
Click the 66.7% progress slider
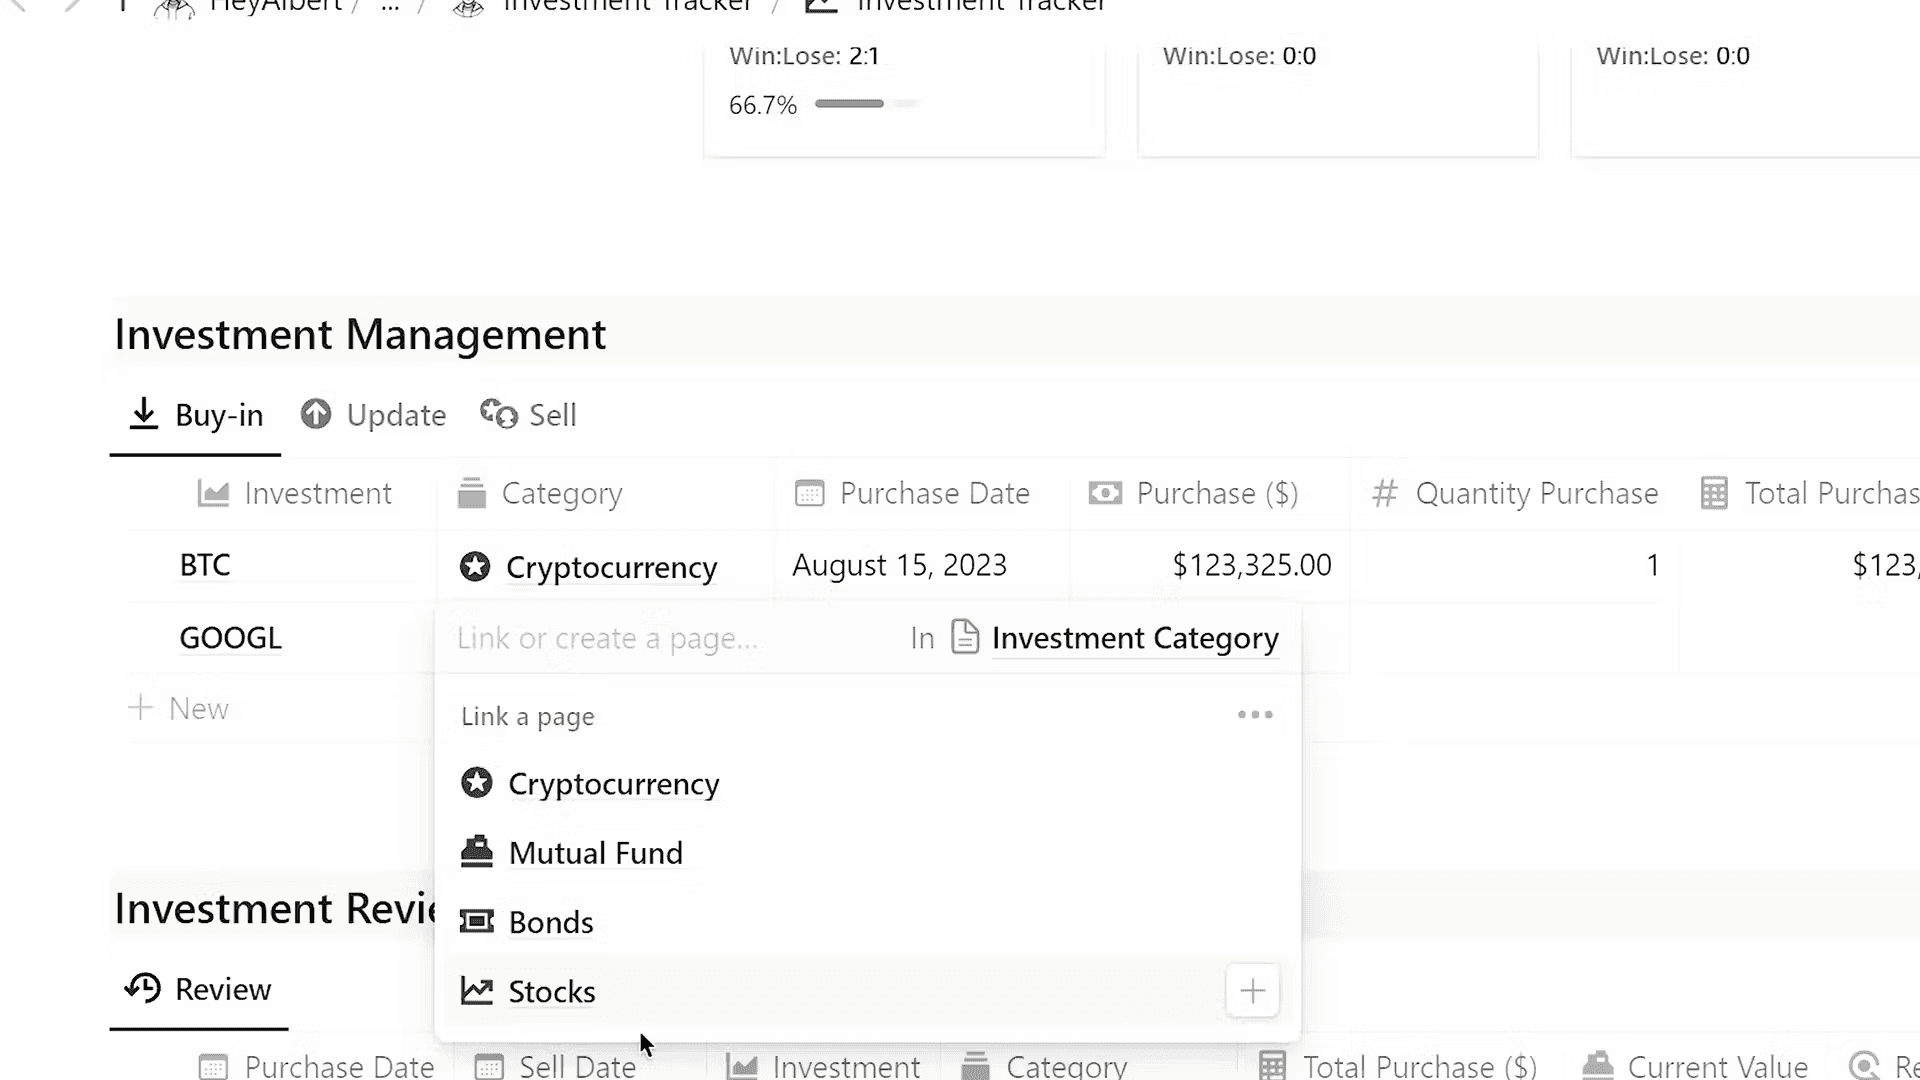(x=864, y=104)
